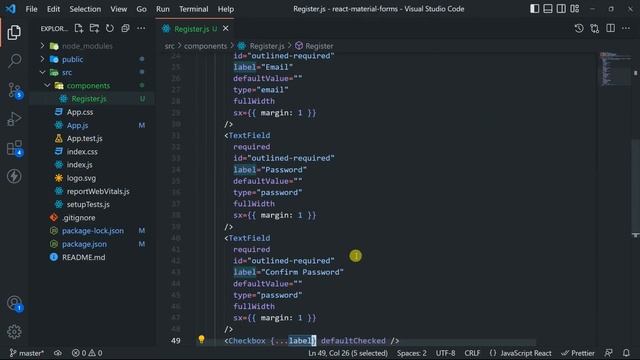Refresh the Explorer tree
The width and height of the screenshot is (640, 360).
coord(110,28)
